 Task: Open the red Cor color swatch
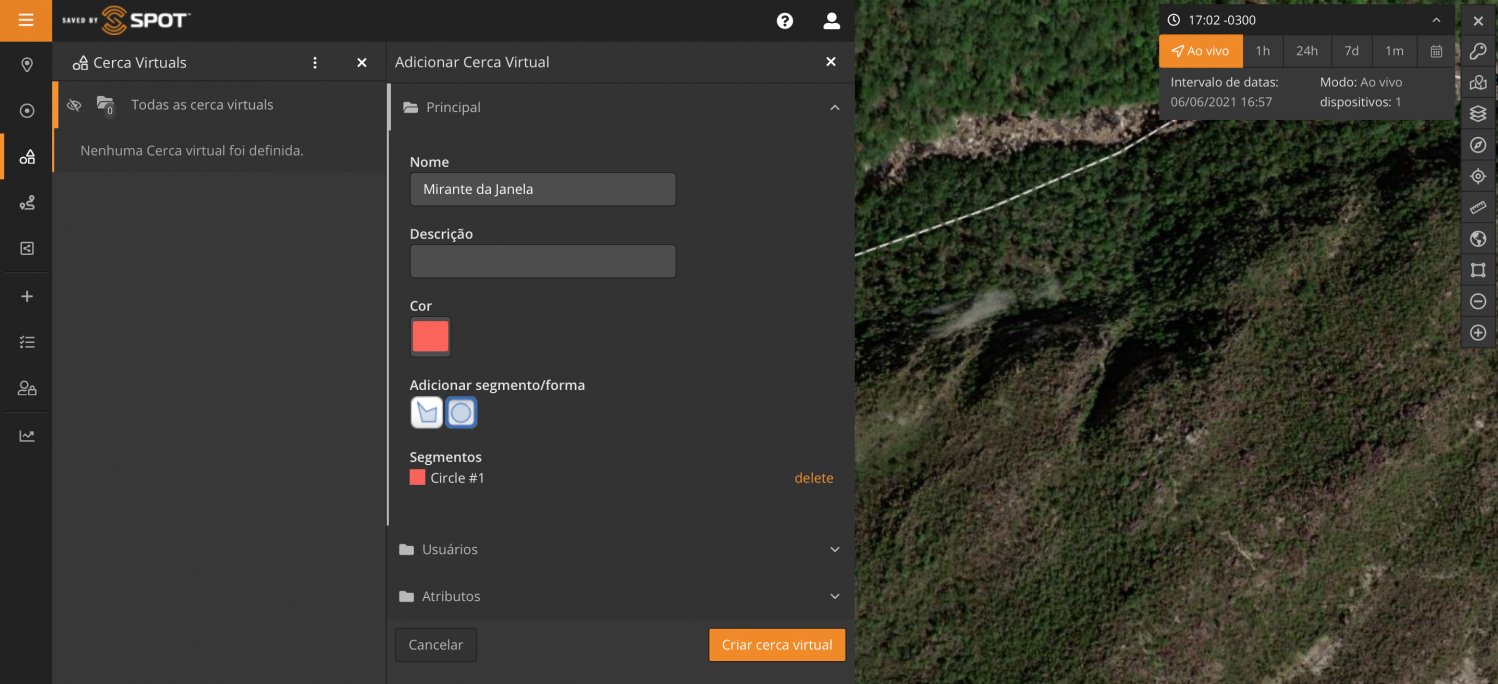[x=431, y=337]
